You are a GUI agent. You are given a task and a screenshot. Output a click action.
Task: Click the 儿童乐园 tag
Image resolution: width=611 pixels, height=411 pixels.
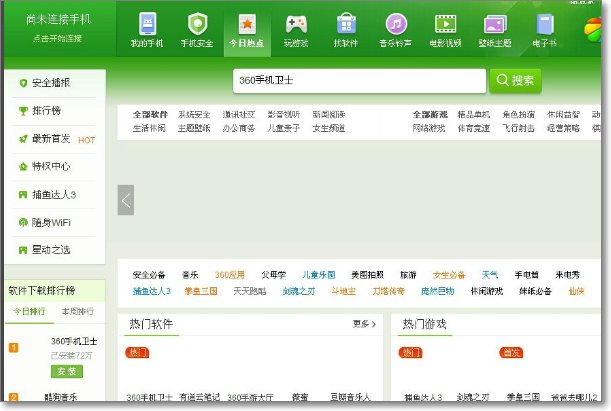click(x=319, y=275)
